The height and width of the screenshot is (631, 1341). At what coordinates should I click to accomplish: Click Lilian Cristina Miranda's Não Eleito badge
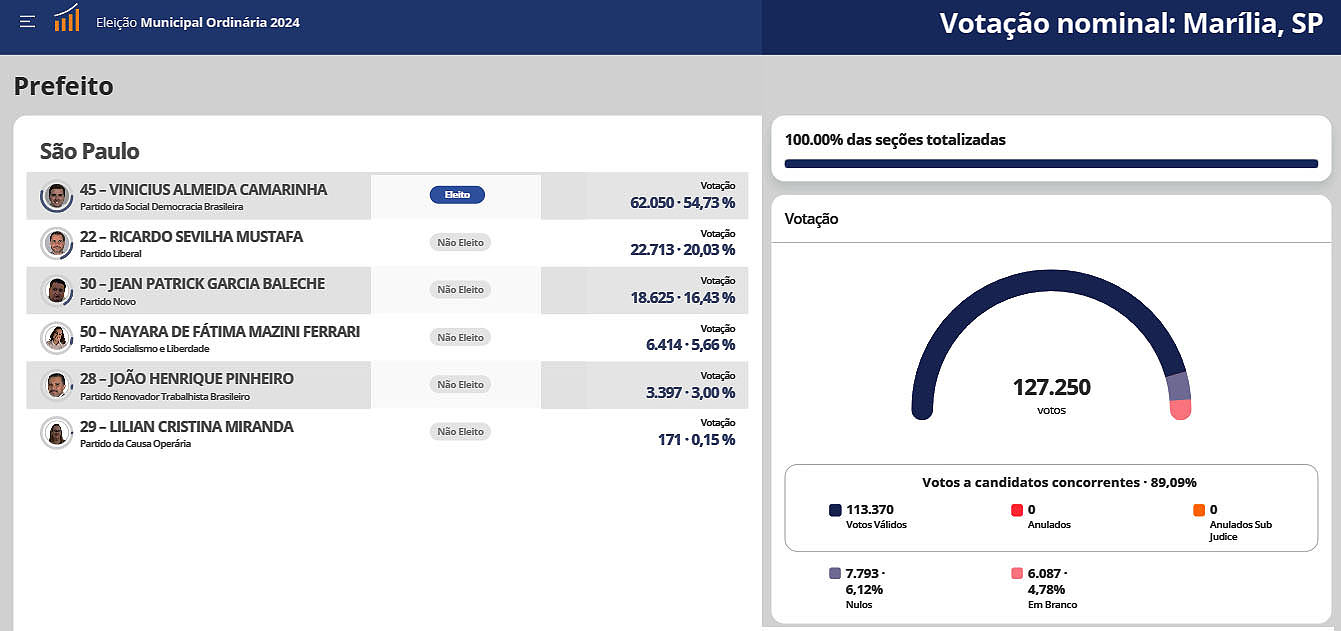(460, 432)
